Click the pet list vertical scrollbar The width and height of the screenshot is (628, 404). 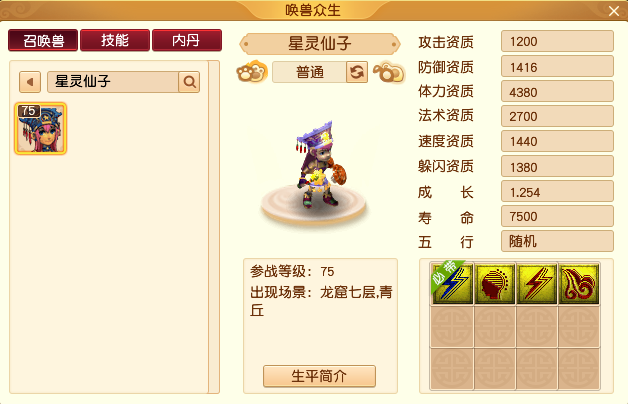coord(213,227)
